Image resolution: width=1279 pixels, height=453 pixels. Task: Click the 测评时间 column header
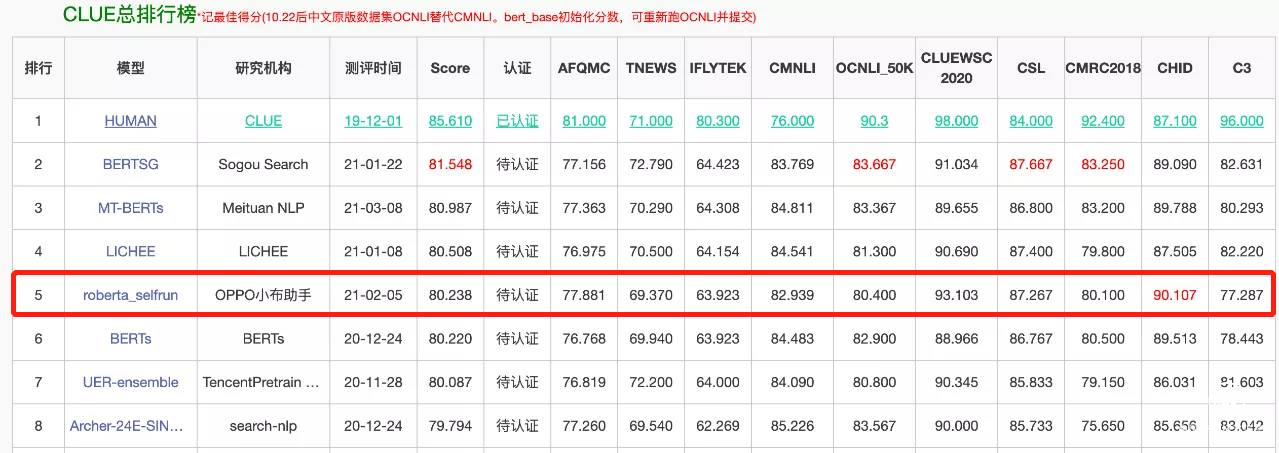coord(373,68)
